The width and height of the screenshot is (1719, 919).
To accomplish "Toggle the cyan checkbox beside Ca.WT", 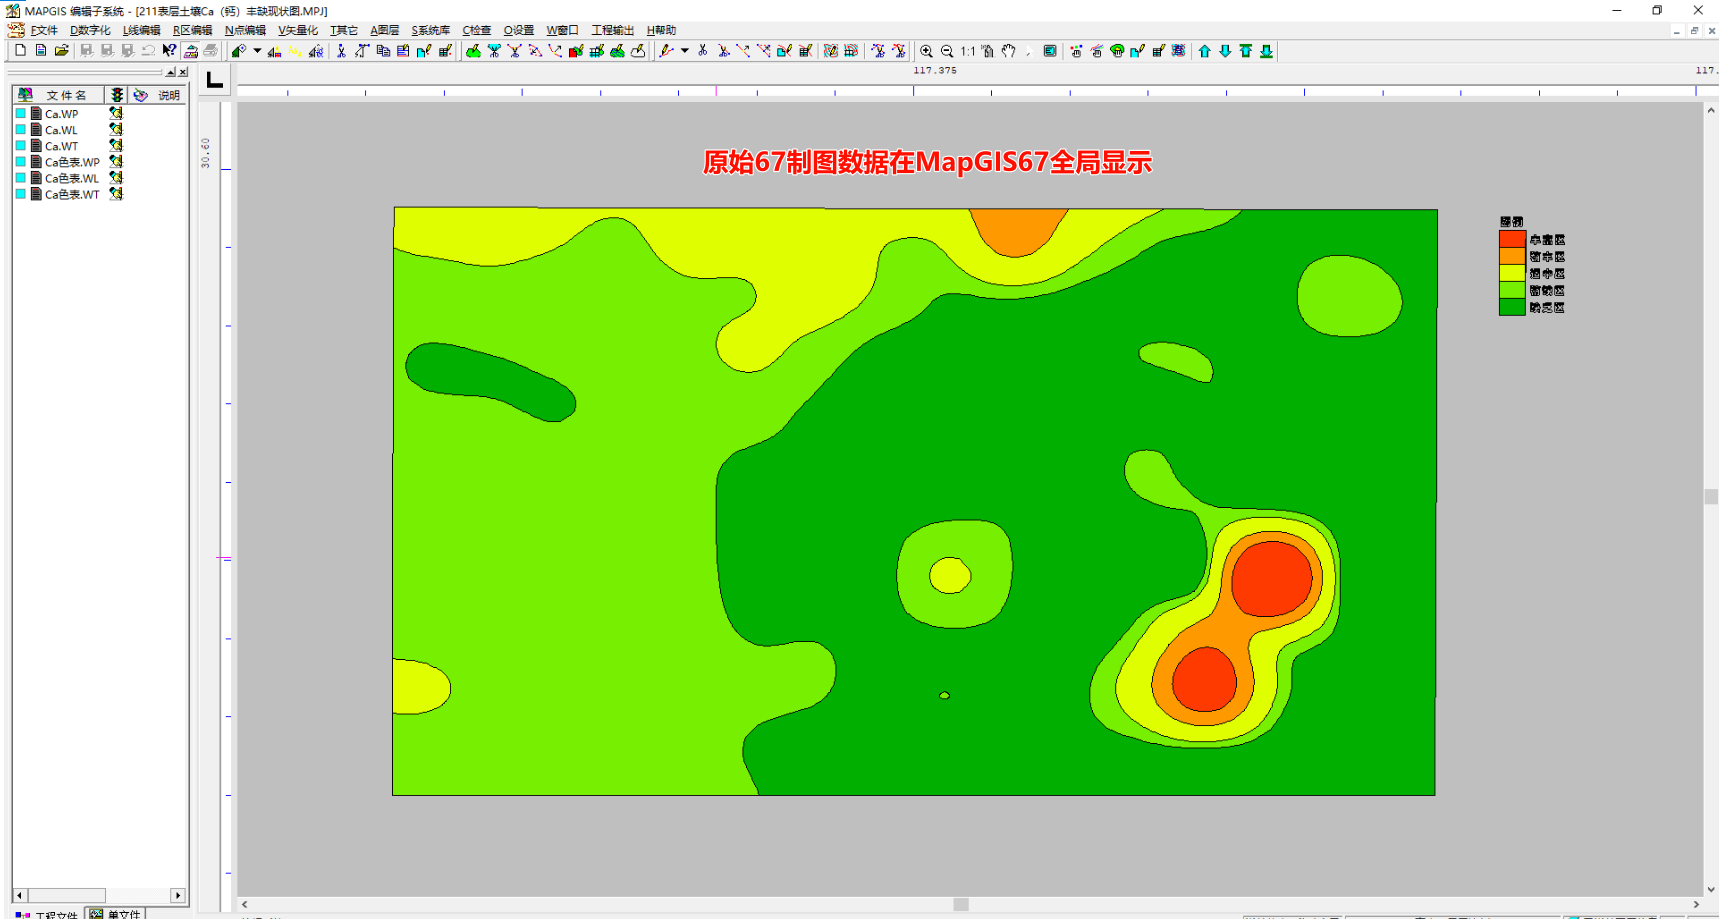I will click(20, 146).
